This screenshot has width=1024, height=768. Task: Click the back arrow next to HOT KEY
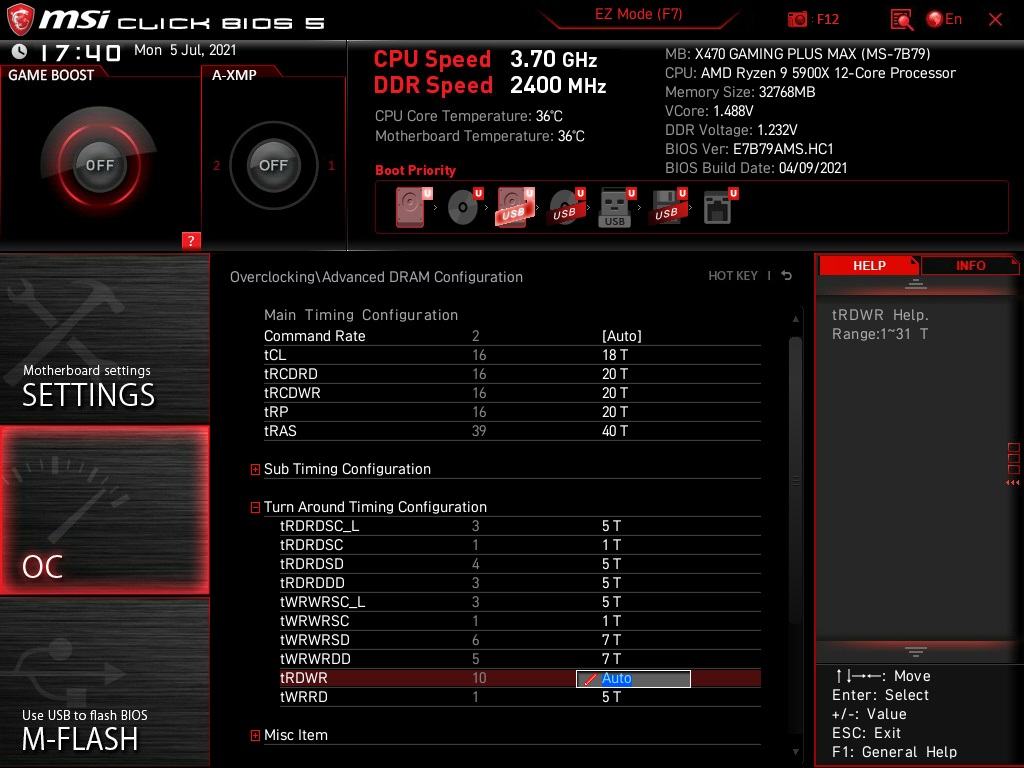pyautogui.click(x=786, y=276)
